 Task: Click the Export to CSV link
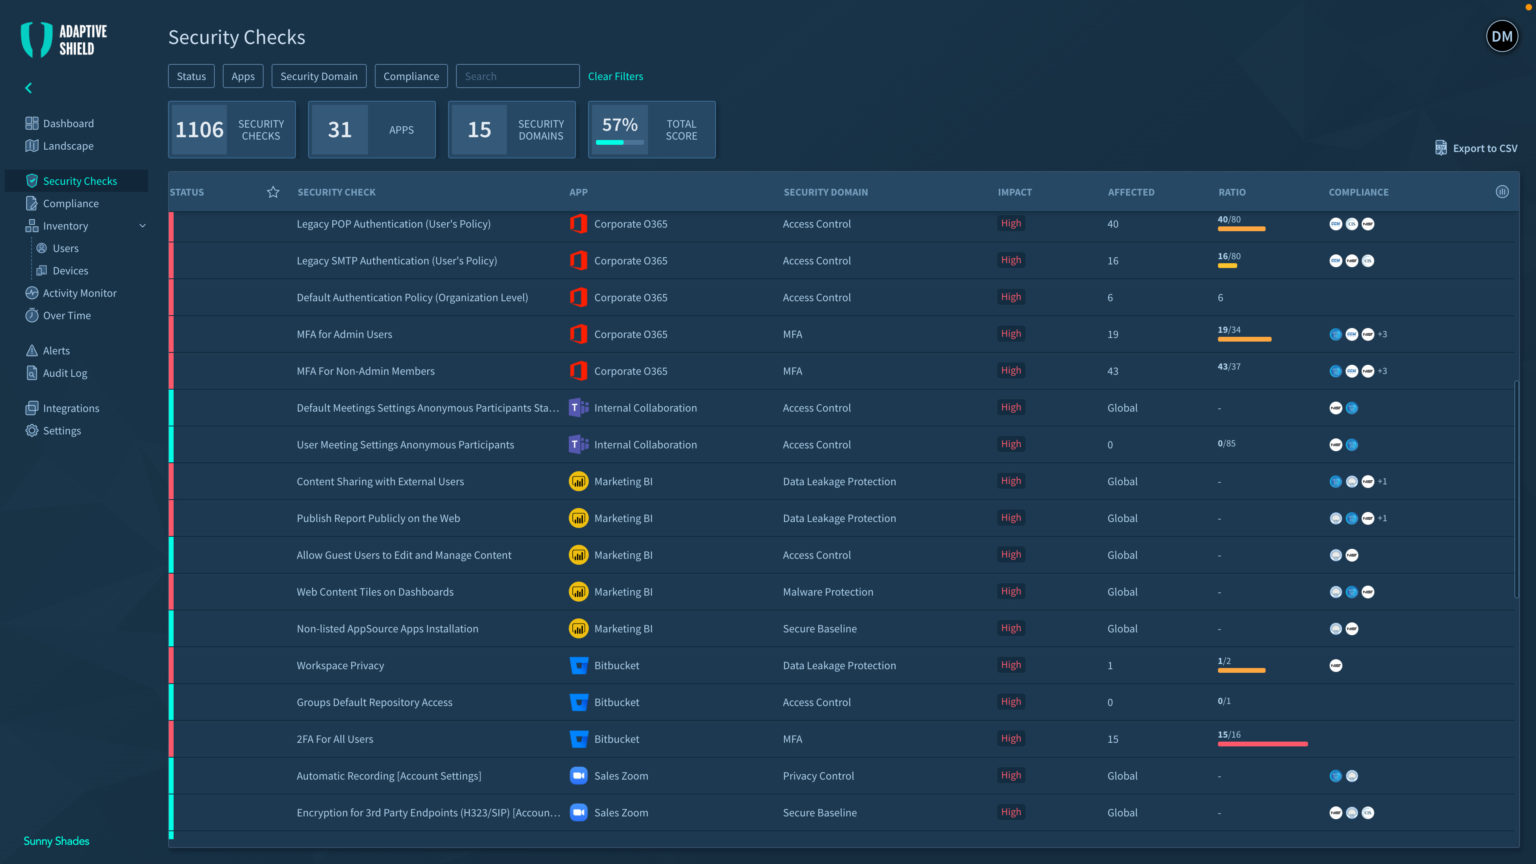click(1485, 148)
